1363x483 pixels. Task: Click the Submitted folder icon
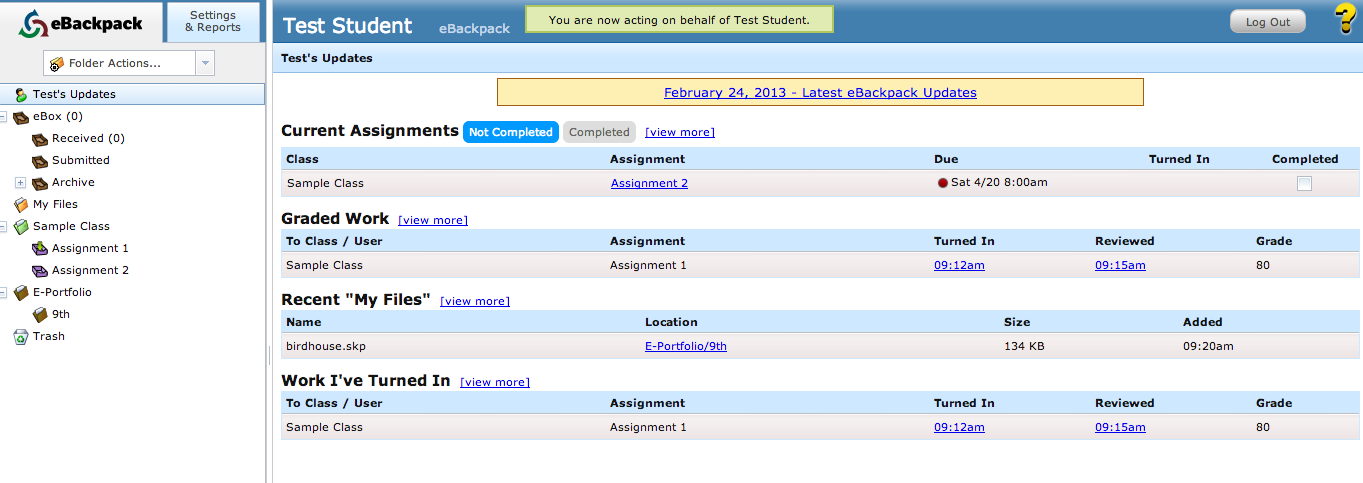(40, 161)
